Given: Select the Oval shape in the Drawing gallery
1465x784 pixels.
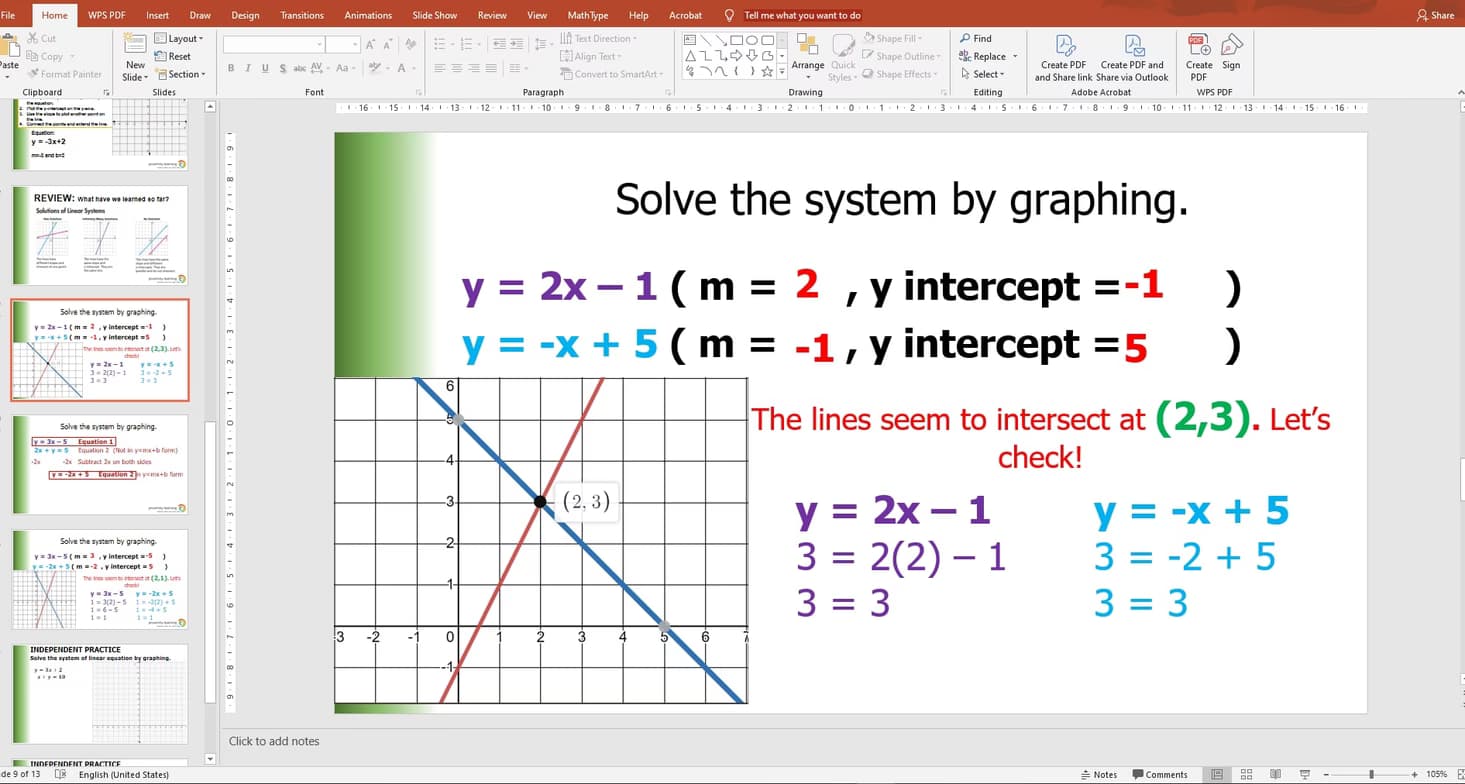Looking at the screenshot, I should (x=751, y=38).
